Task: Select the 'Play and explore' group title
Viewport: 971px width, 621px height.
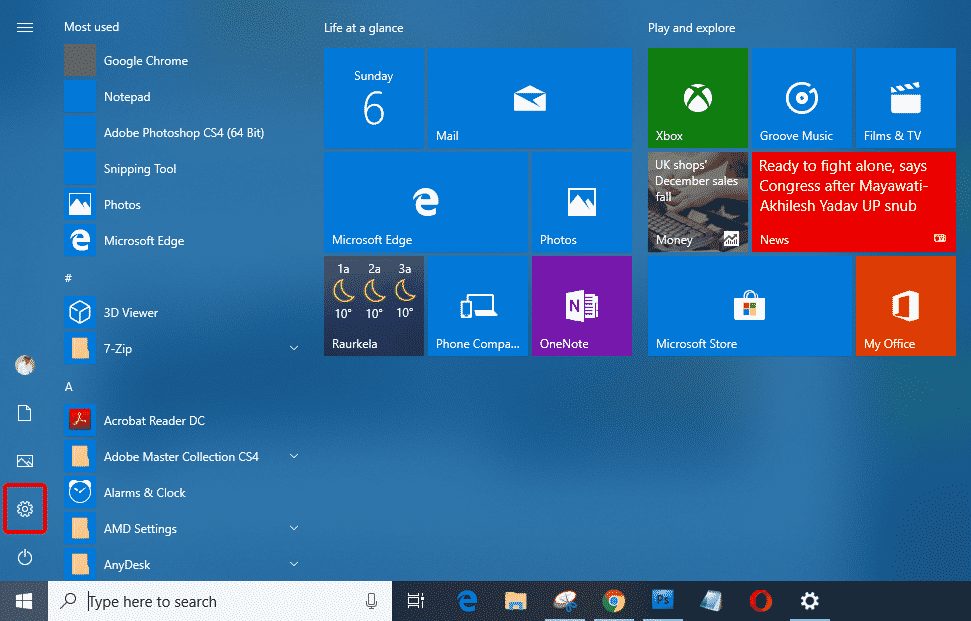Action: (692, 28)
